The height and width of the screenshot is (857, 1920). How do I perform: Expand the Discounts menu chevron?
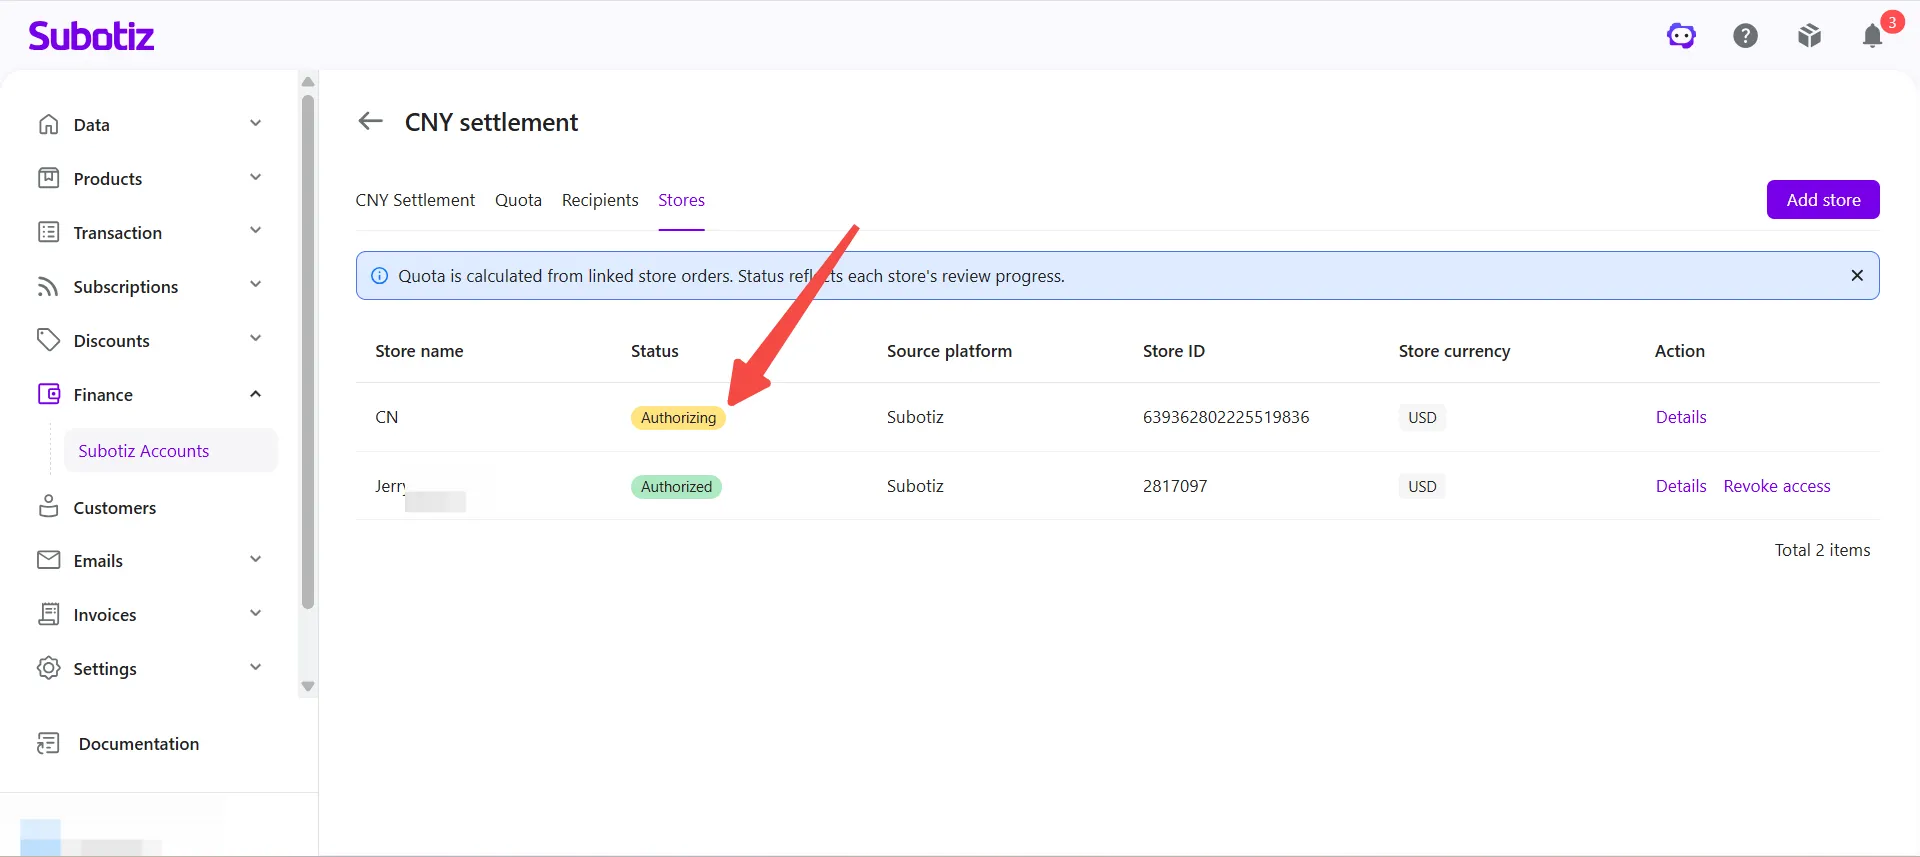255,339
